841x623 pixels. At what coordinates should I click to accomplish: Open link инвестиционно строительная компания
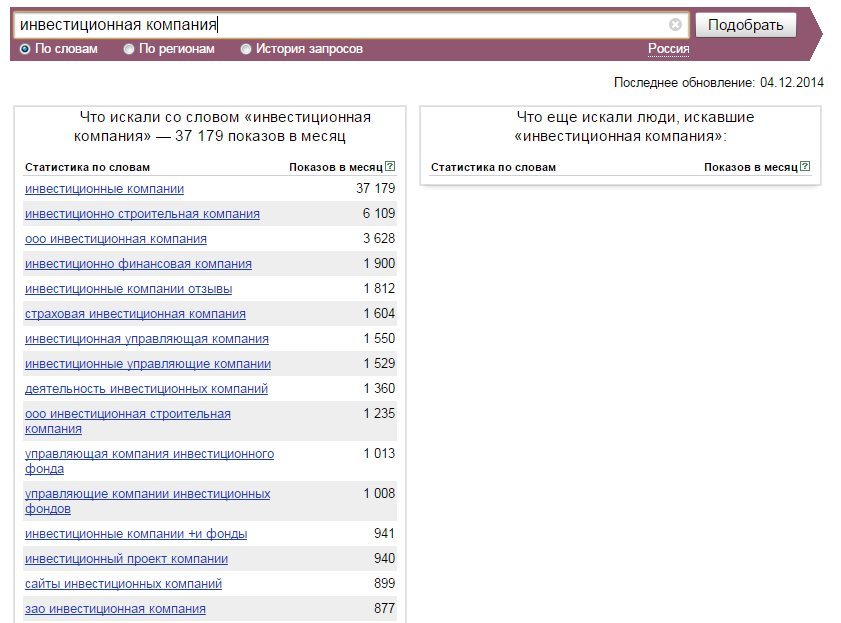[x=142, y=214]
